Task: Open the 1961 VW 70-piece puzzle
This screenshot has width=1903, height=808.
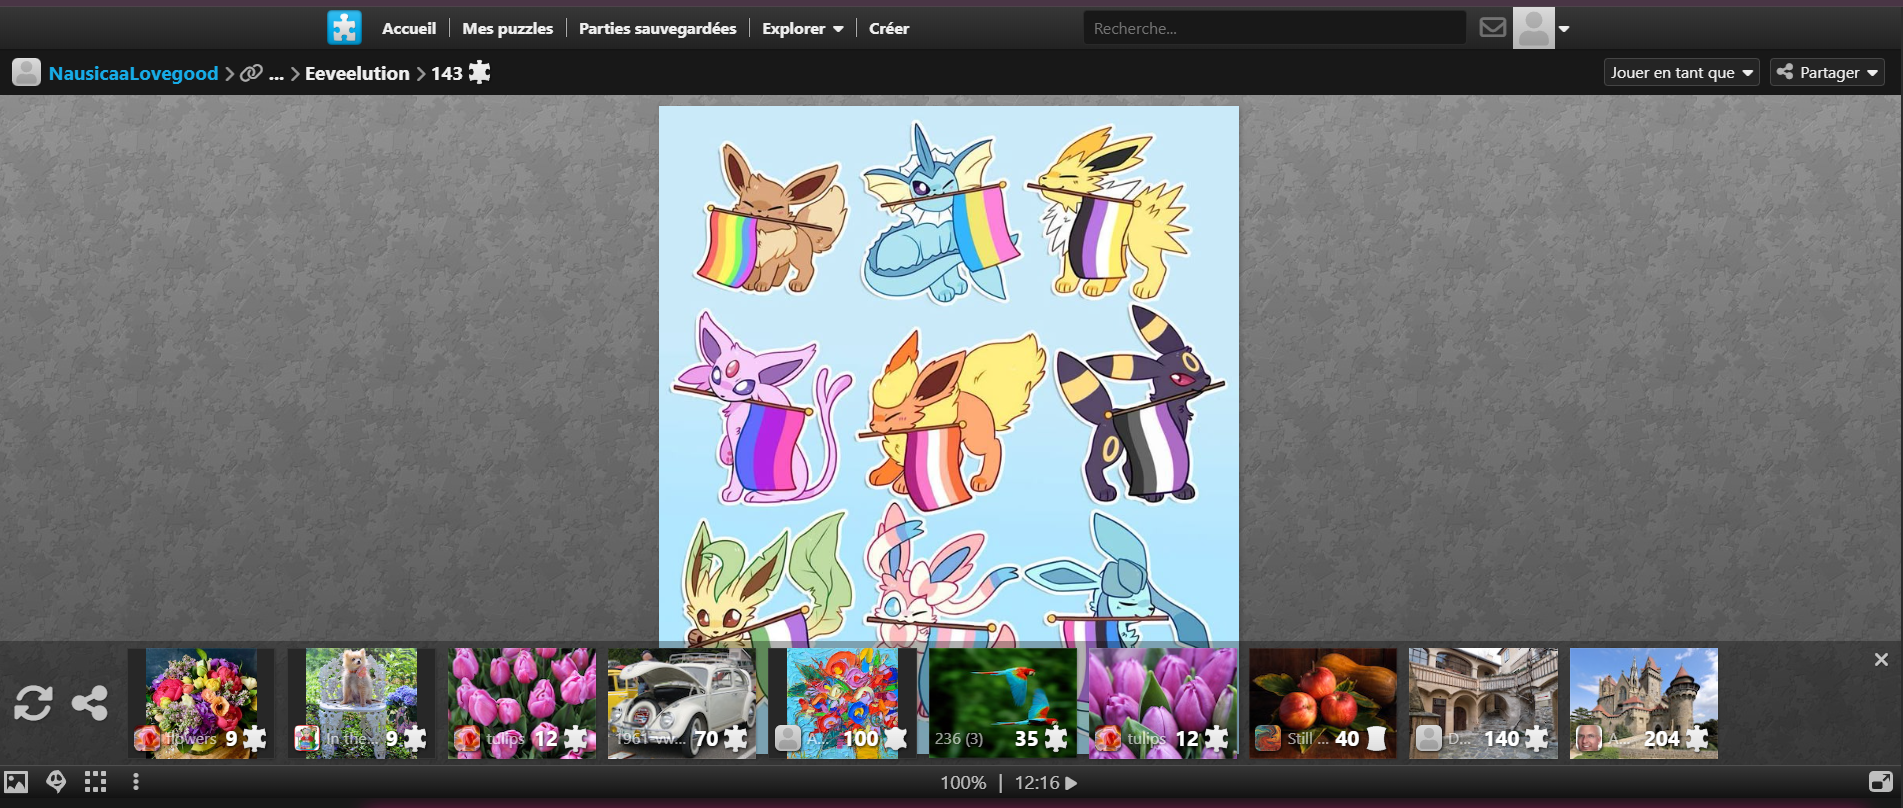Action: coord(682,703)
